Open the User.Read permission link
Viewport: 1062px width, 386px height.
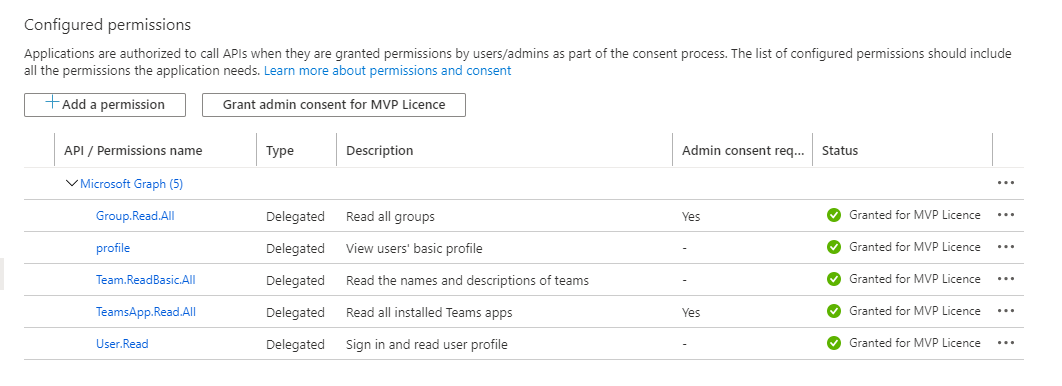coord(122,343)
